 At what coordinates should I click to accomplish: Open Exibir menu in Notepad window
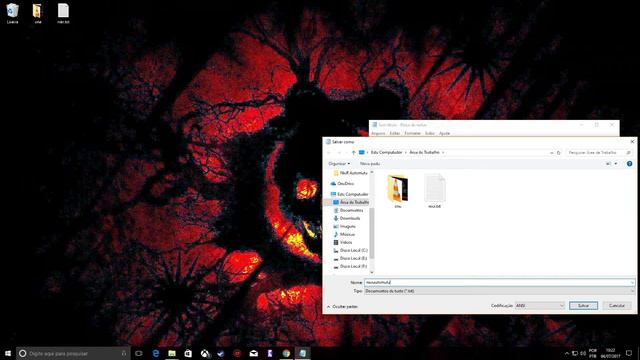point(429,133)
